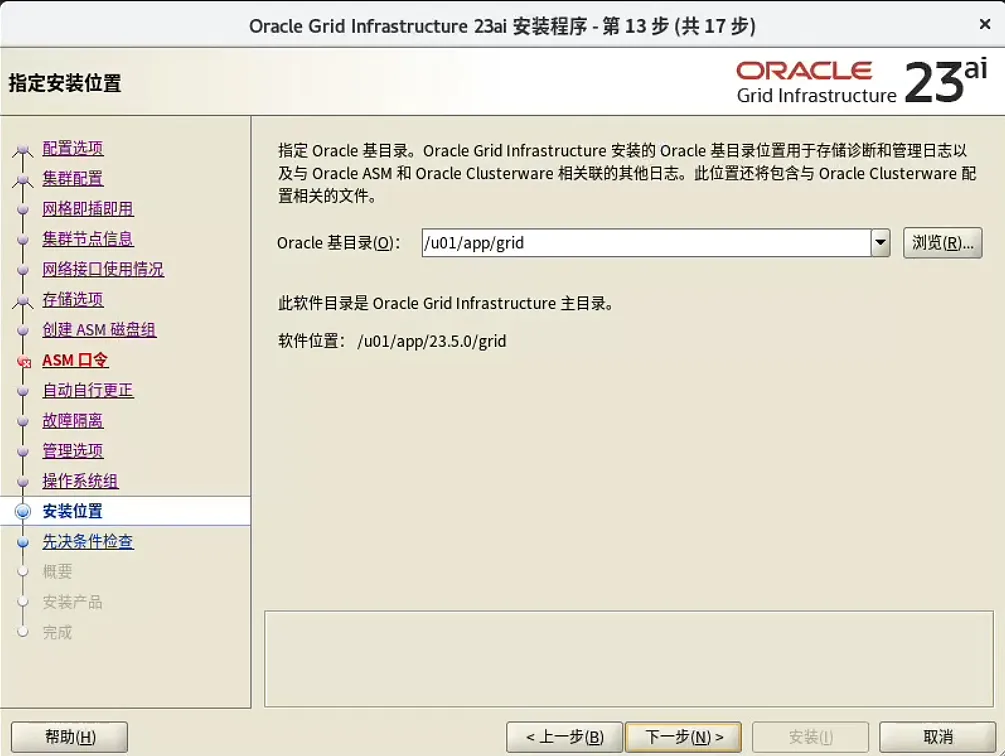Click the 下一步(N) button

coord(683,736)
